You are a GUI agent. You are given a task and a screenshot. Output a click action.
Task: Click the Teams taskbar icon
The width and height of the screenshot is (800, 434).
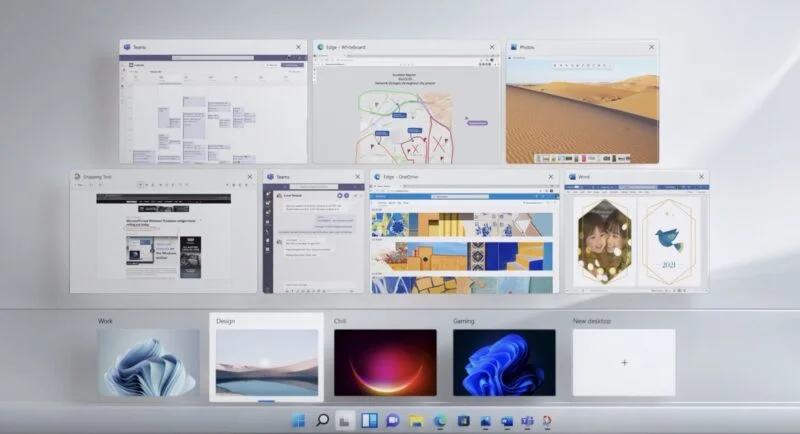point(527,421)
